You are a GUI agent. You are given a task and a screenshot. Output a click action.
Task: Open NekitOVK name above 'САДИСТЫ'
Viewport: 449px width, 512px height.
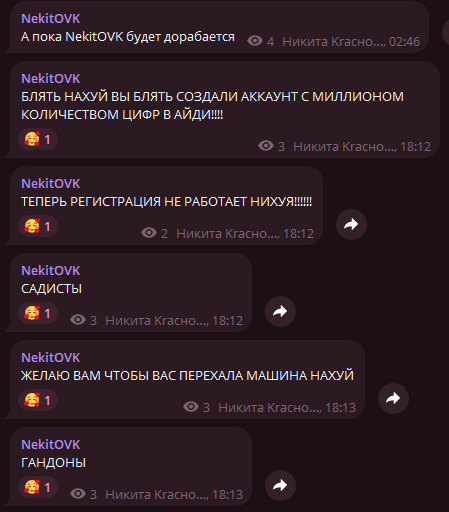click(x=51, y=271)
